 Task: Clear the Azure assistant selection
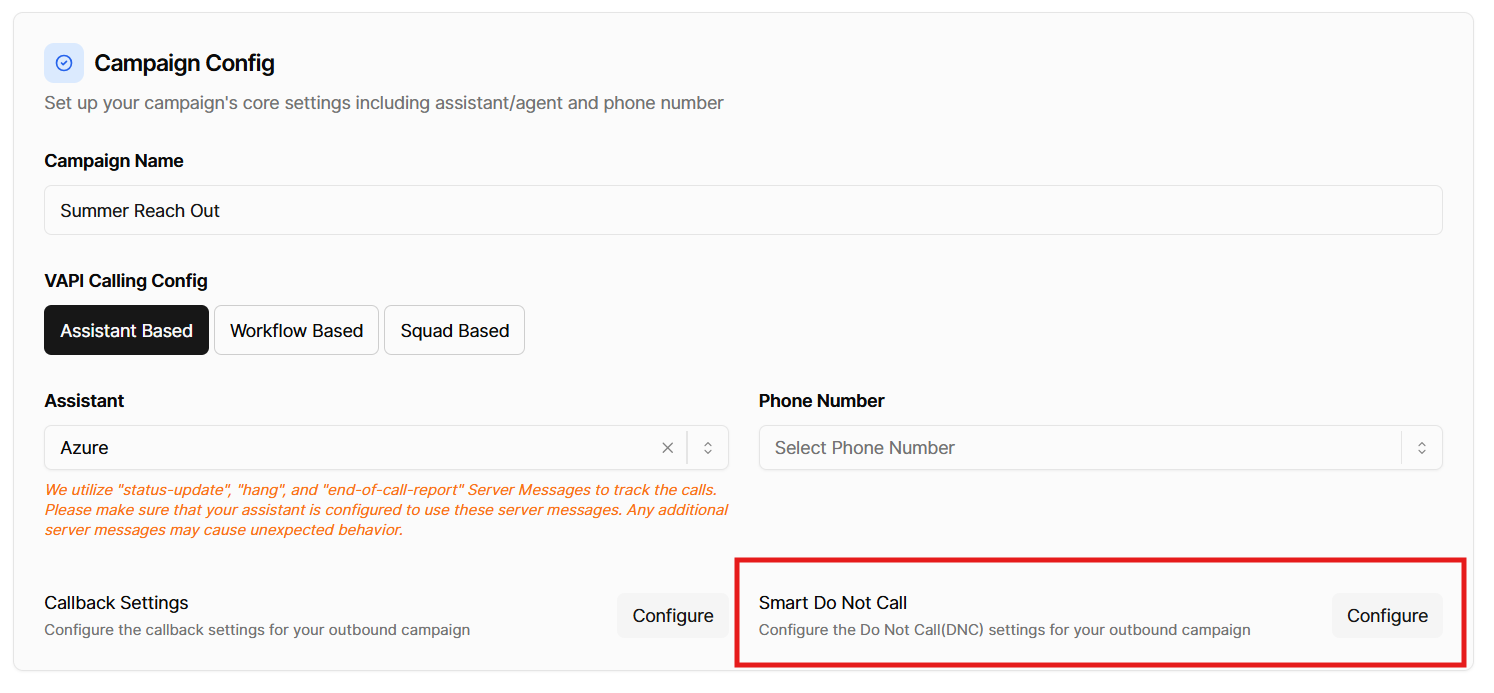[668, 448]
